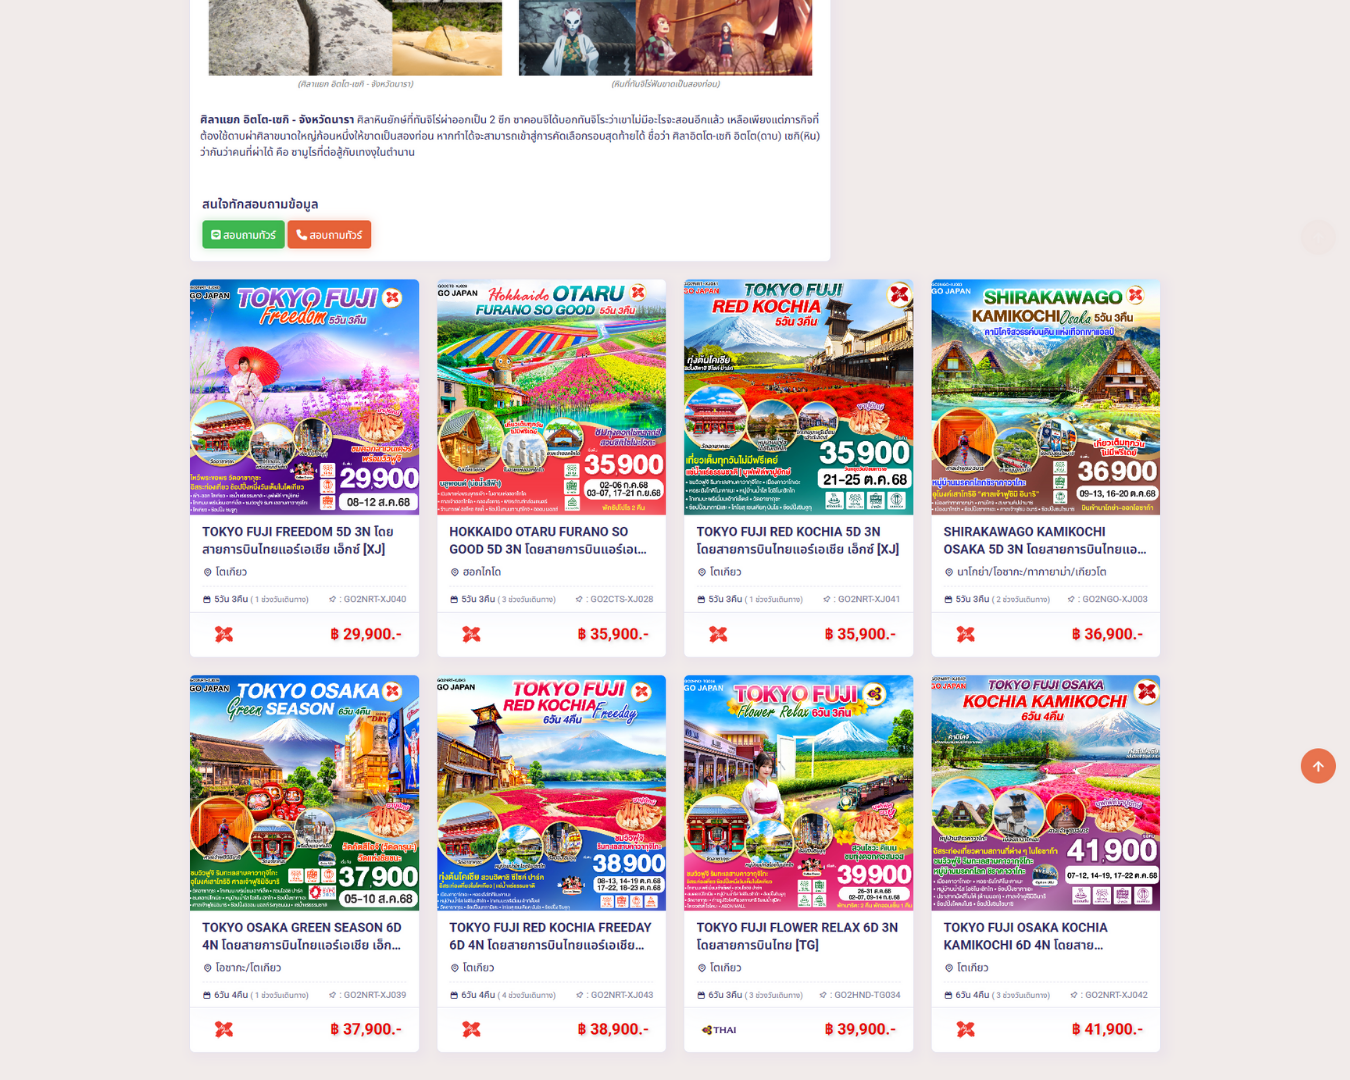
Task: Open TOKYO FUJI FLOWER RELAX 6D 3N title
Action: pos(797,936)
